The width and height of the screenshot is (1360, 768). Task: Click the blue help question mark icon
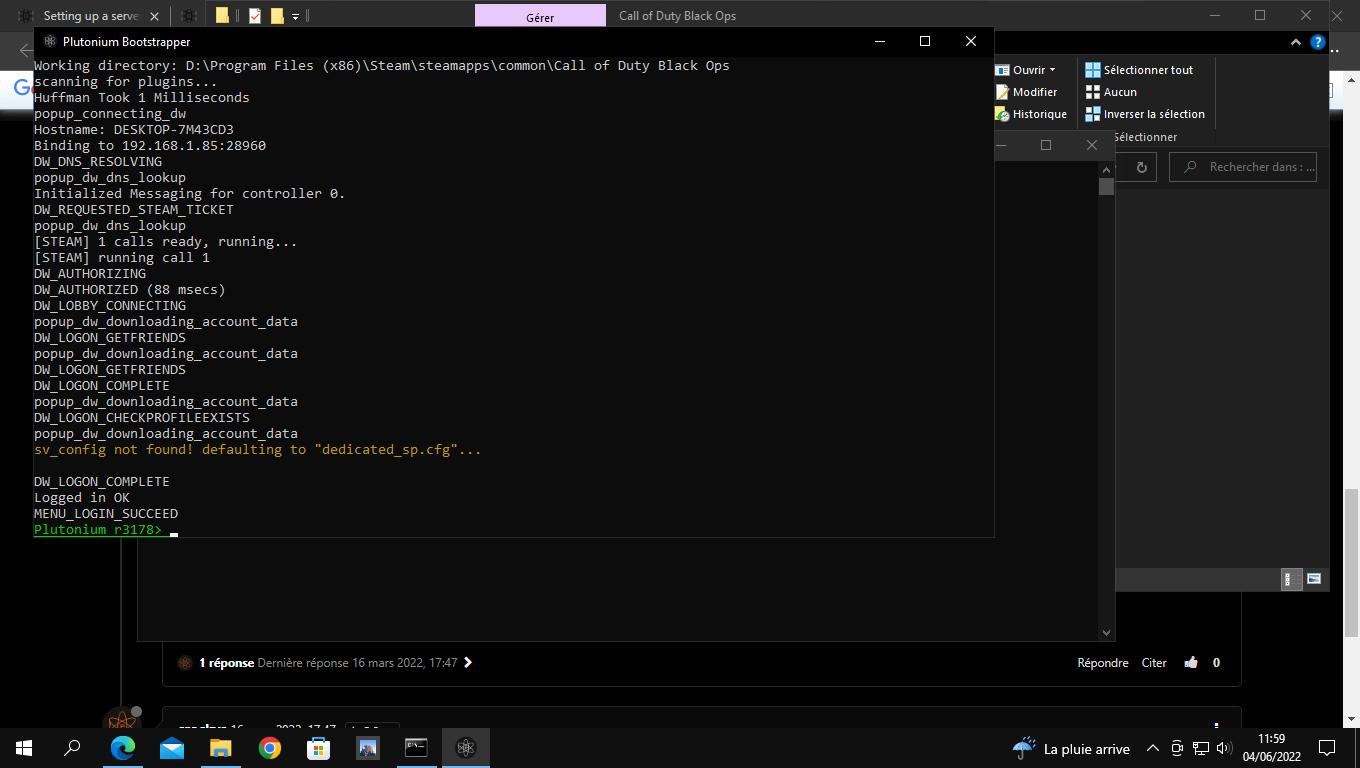point(1318,44)
